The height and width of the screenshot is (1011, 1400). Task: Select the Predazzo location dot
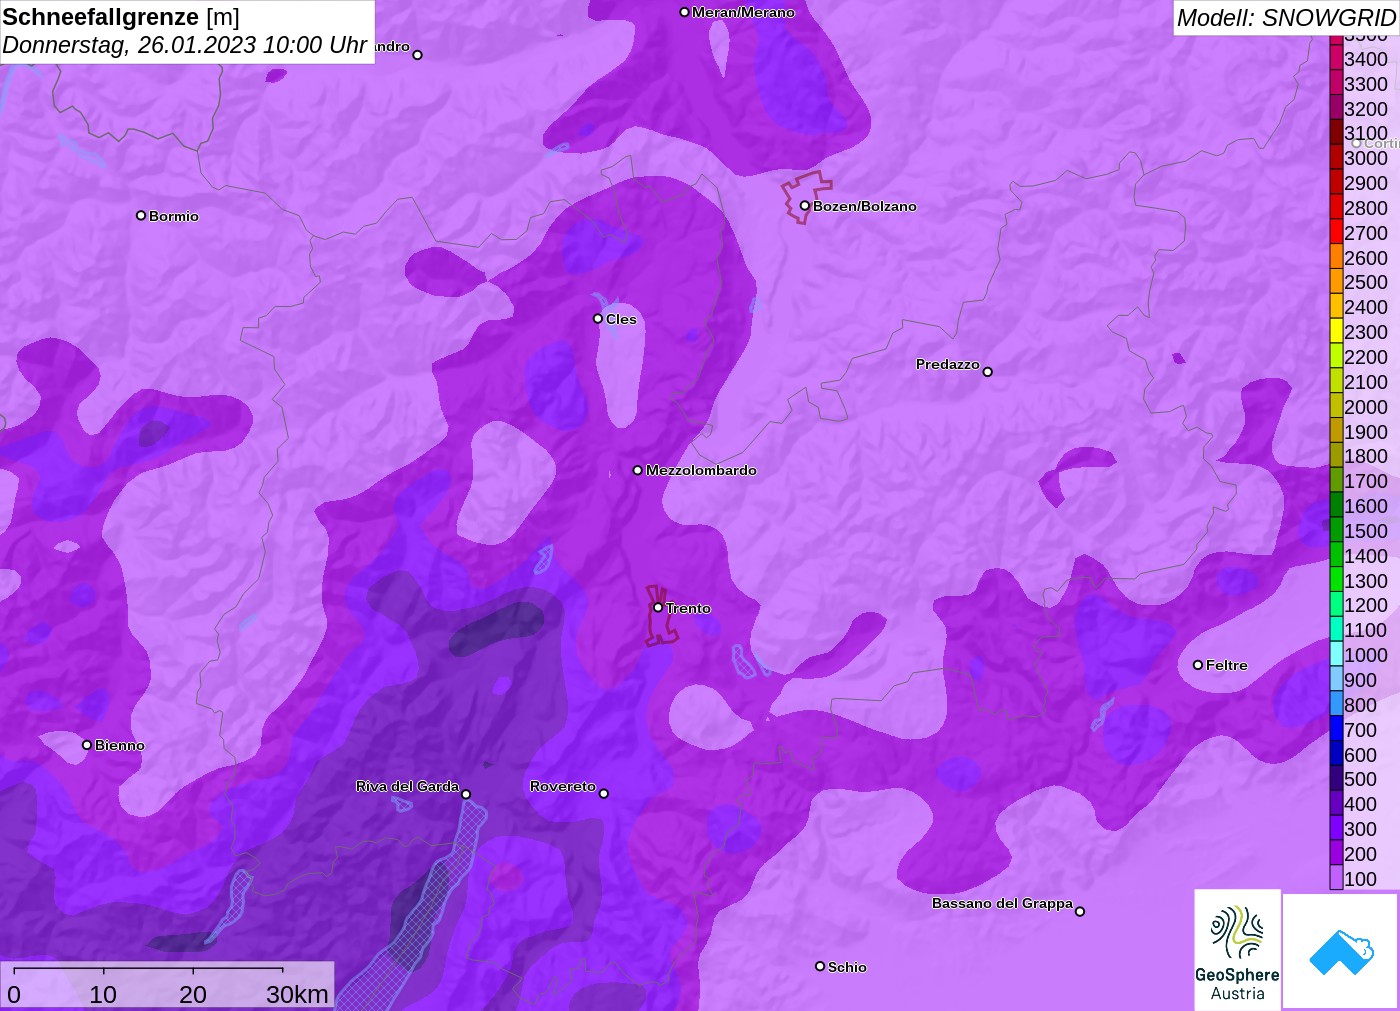tap(987, 372)
